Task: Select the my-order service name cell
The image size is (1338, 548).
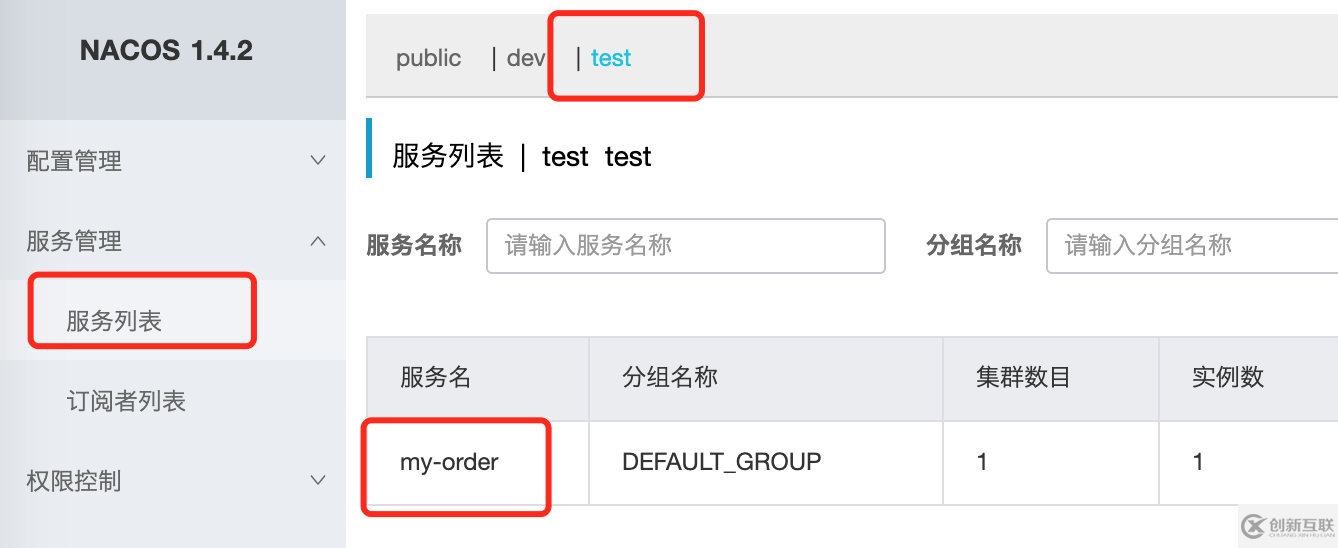Action: click(x=449, y=462)
